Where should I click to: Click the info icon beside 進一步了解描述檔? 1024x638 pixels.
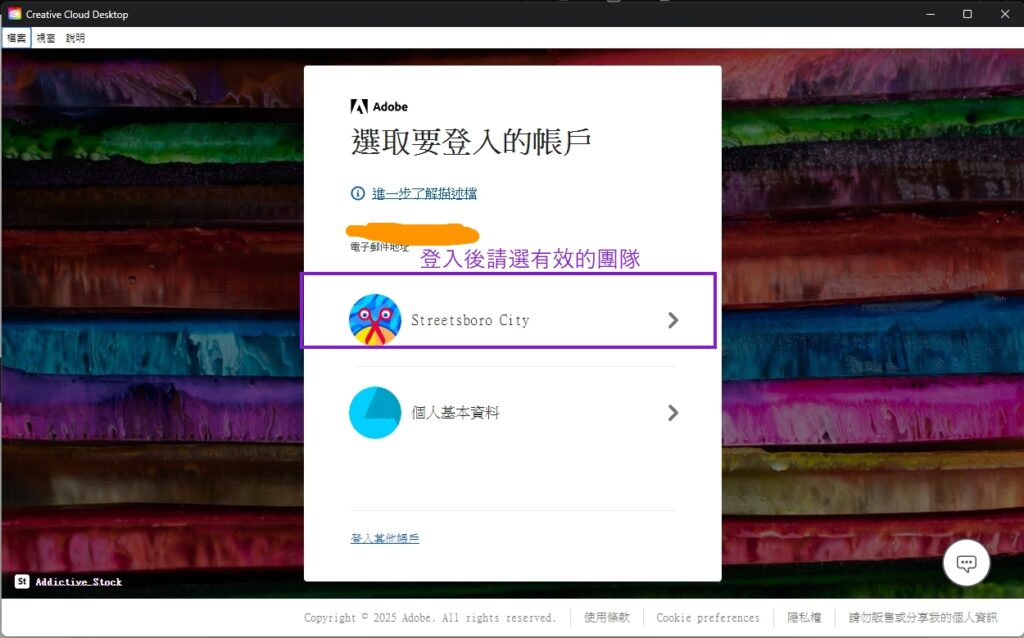[x=358, y=194]
